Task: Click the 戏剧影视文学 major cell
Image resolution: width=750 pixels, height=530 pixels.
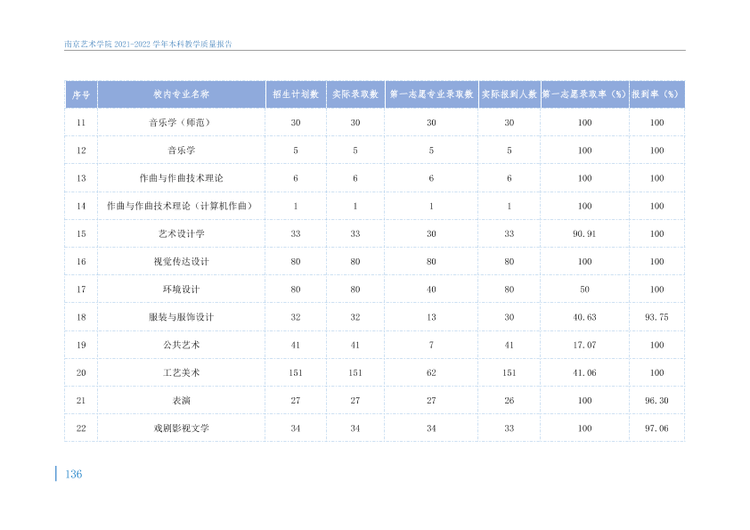Action: 181,428
